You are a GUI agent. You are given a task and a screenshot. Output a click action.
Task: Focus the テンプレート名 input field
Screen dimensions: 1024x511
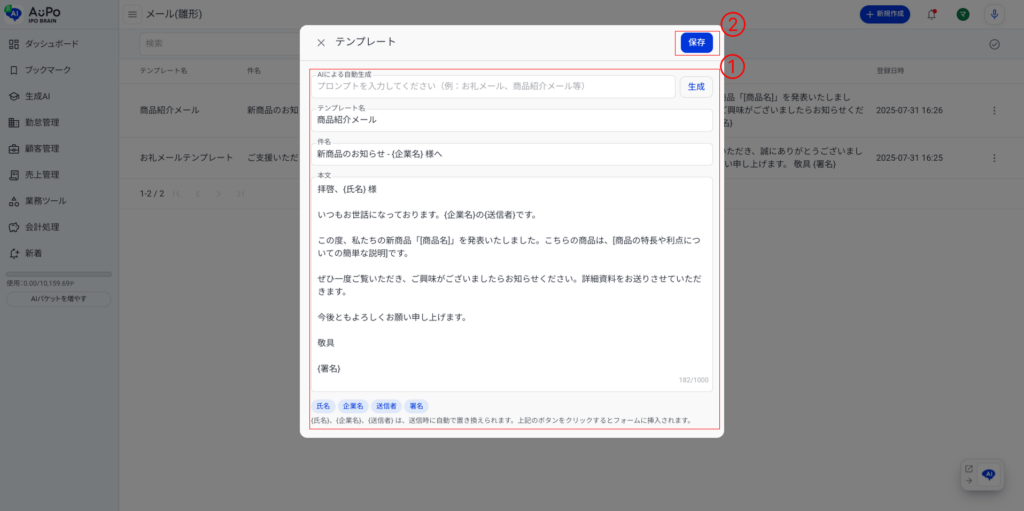tap(512, 120)
